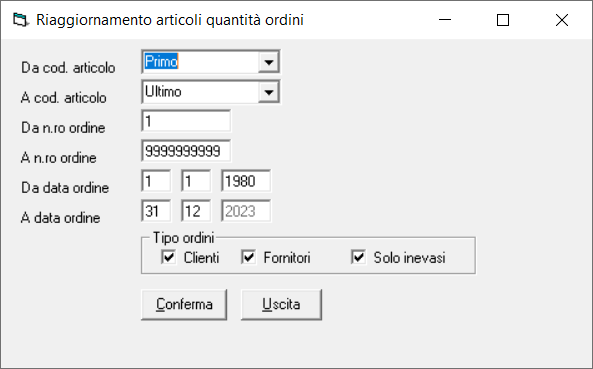Maximize the Riaggiornamento articoli window
Viewport: 593px width, 369px height.
(503, 20)
